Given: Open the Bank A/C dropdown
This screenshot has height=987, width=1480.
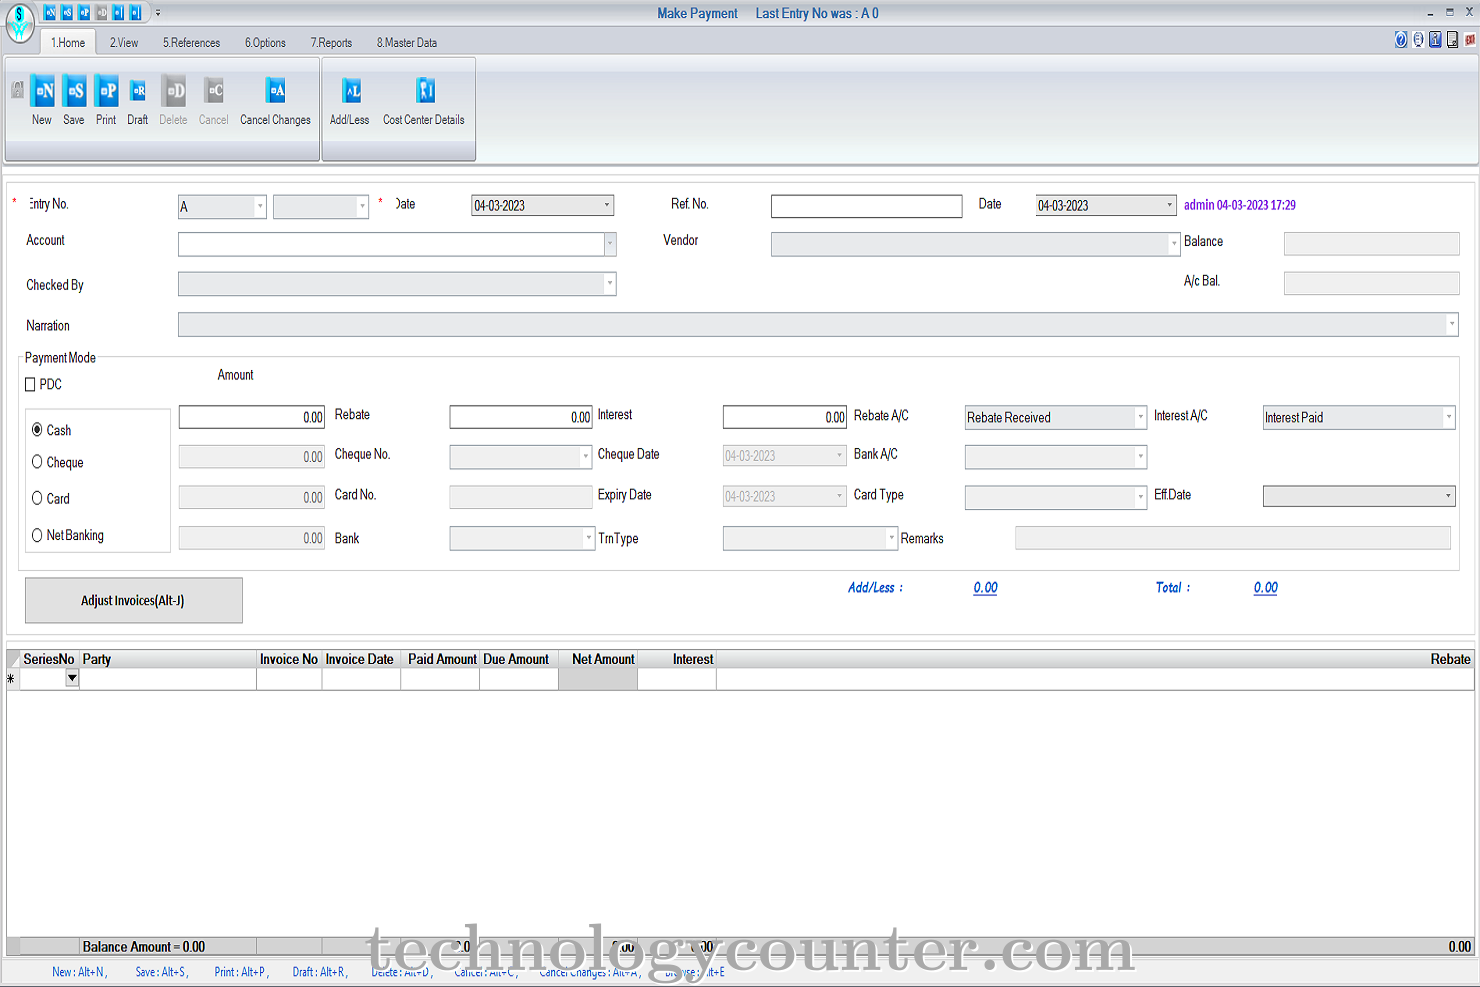Looking at the screenshot, I should point(1140,457).
